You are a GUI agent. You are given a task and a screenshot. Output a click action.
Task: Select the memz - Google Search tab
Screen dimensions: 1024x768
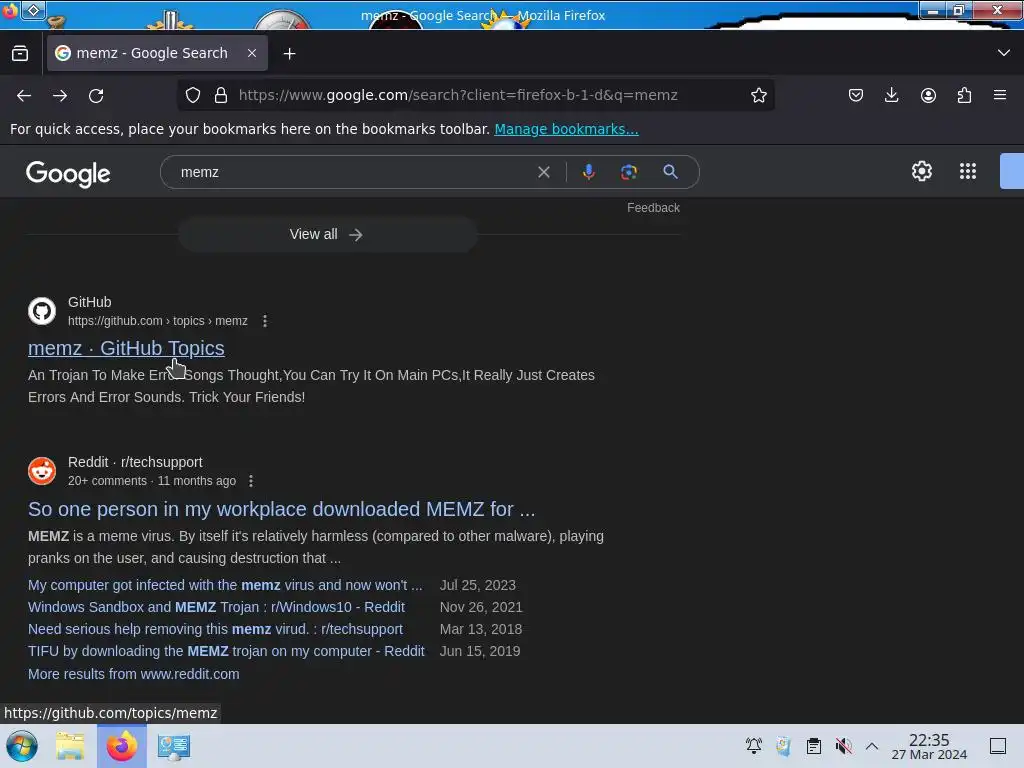point(157,53)
